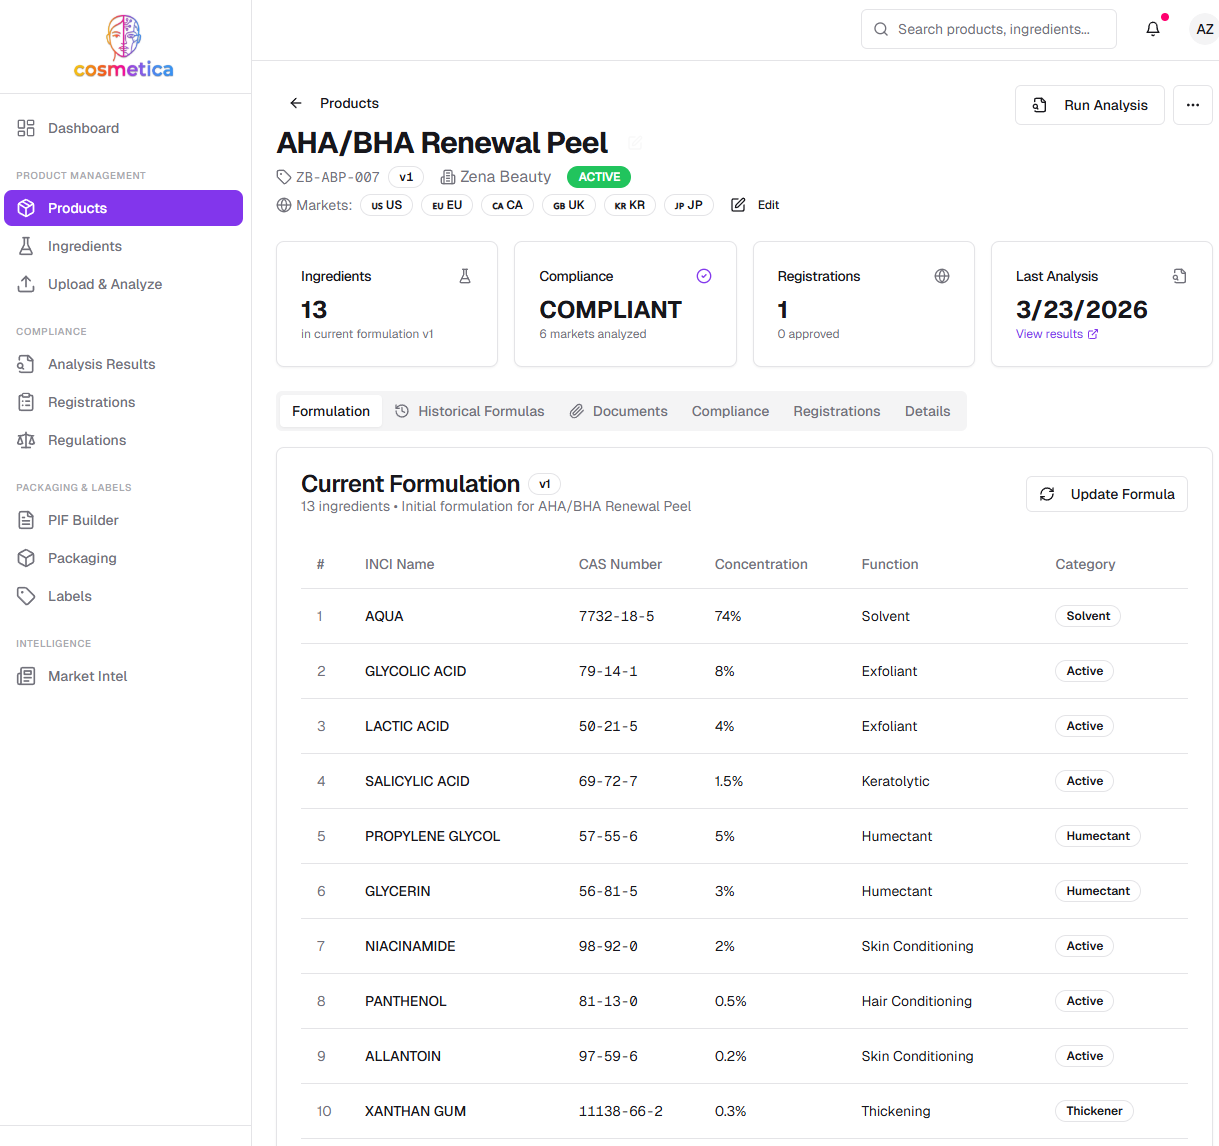This screenshot has width=1219, height=1146.
Task: Click the notification bell icon
Action: pyautogui.click(x=1153, y=29)
